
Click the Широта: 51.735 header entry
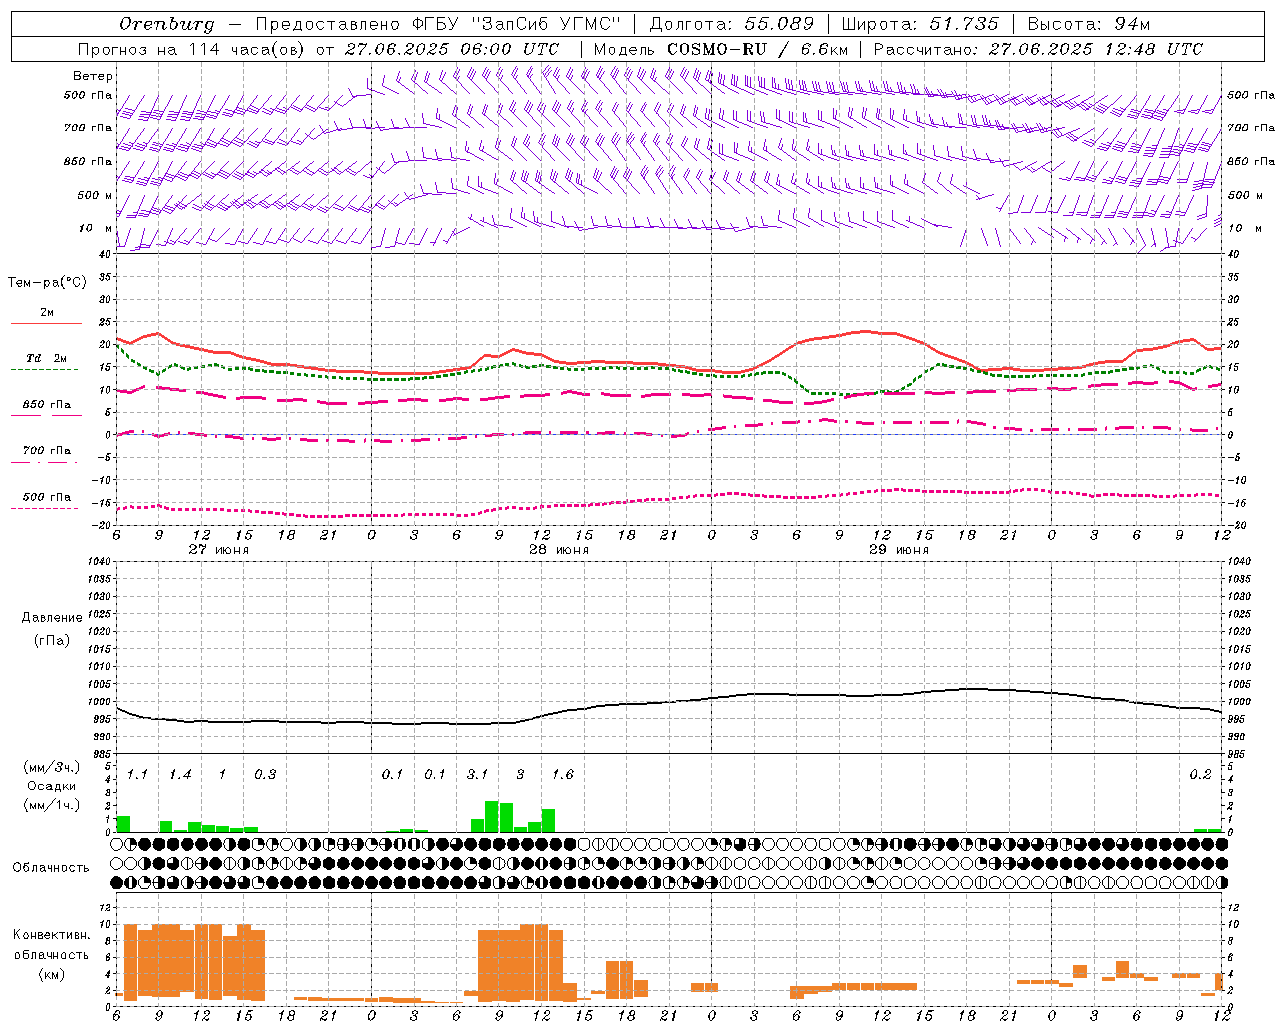click(920, 24)
